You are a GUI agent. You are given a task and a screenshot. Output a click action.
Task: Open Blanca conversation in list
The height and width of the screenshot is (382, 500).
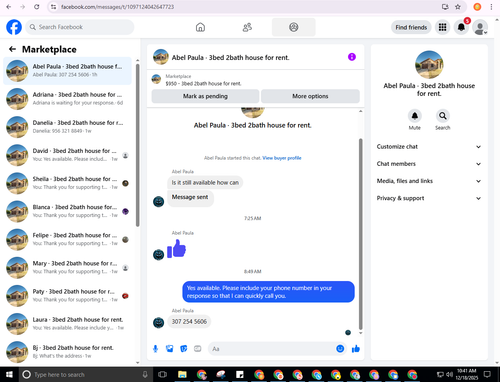(x=67, y=211)
